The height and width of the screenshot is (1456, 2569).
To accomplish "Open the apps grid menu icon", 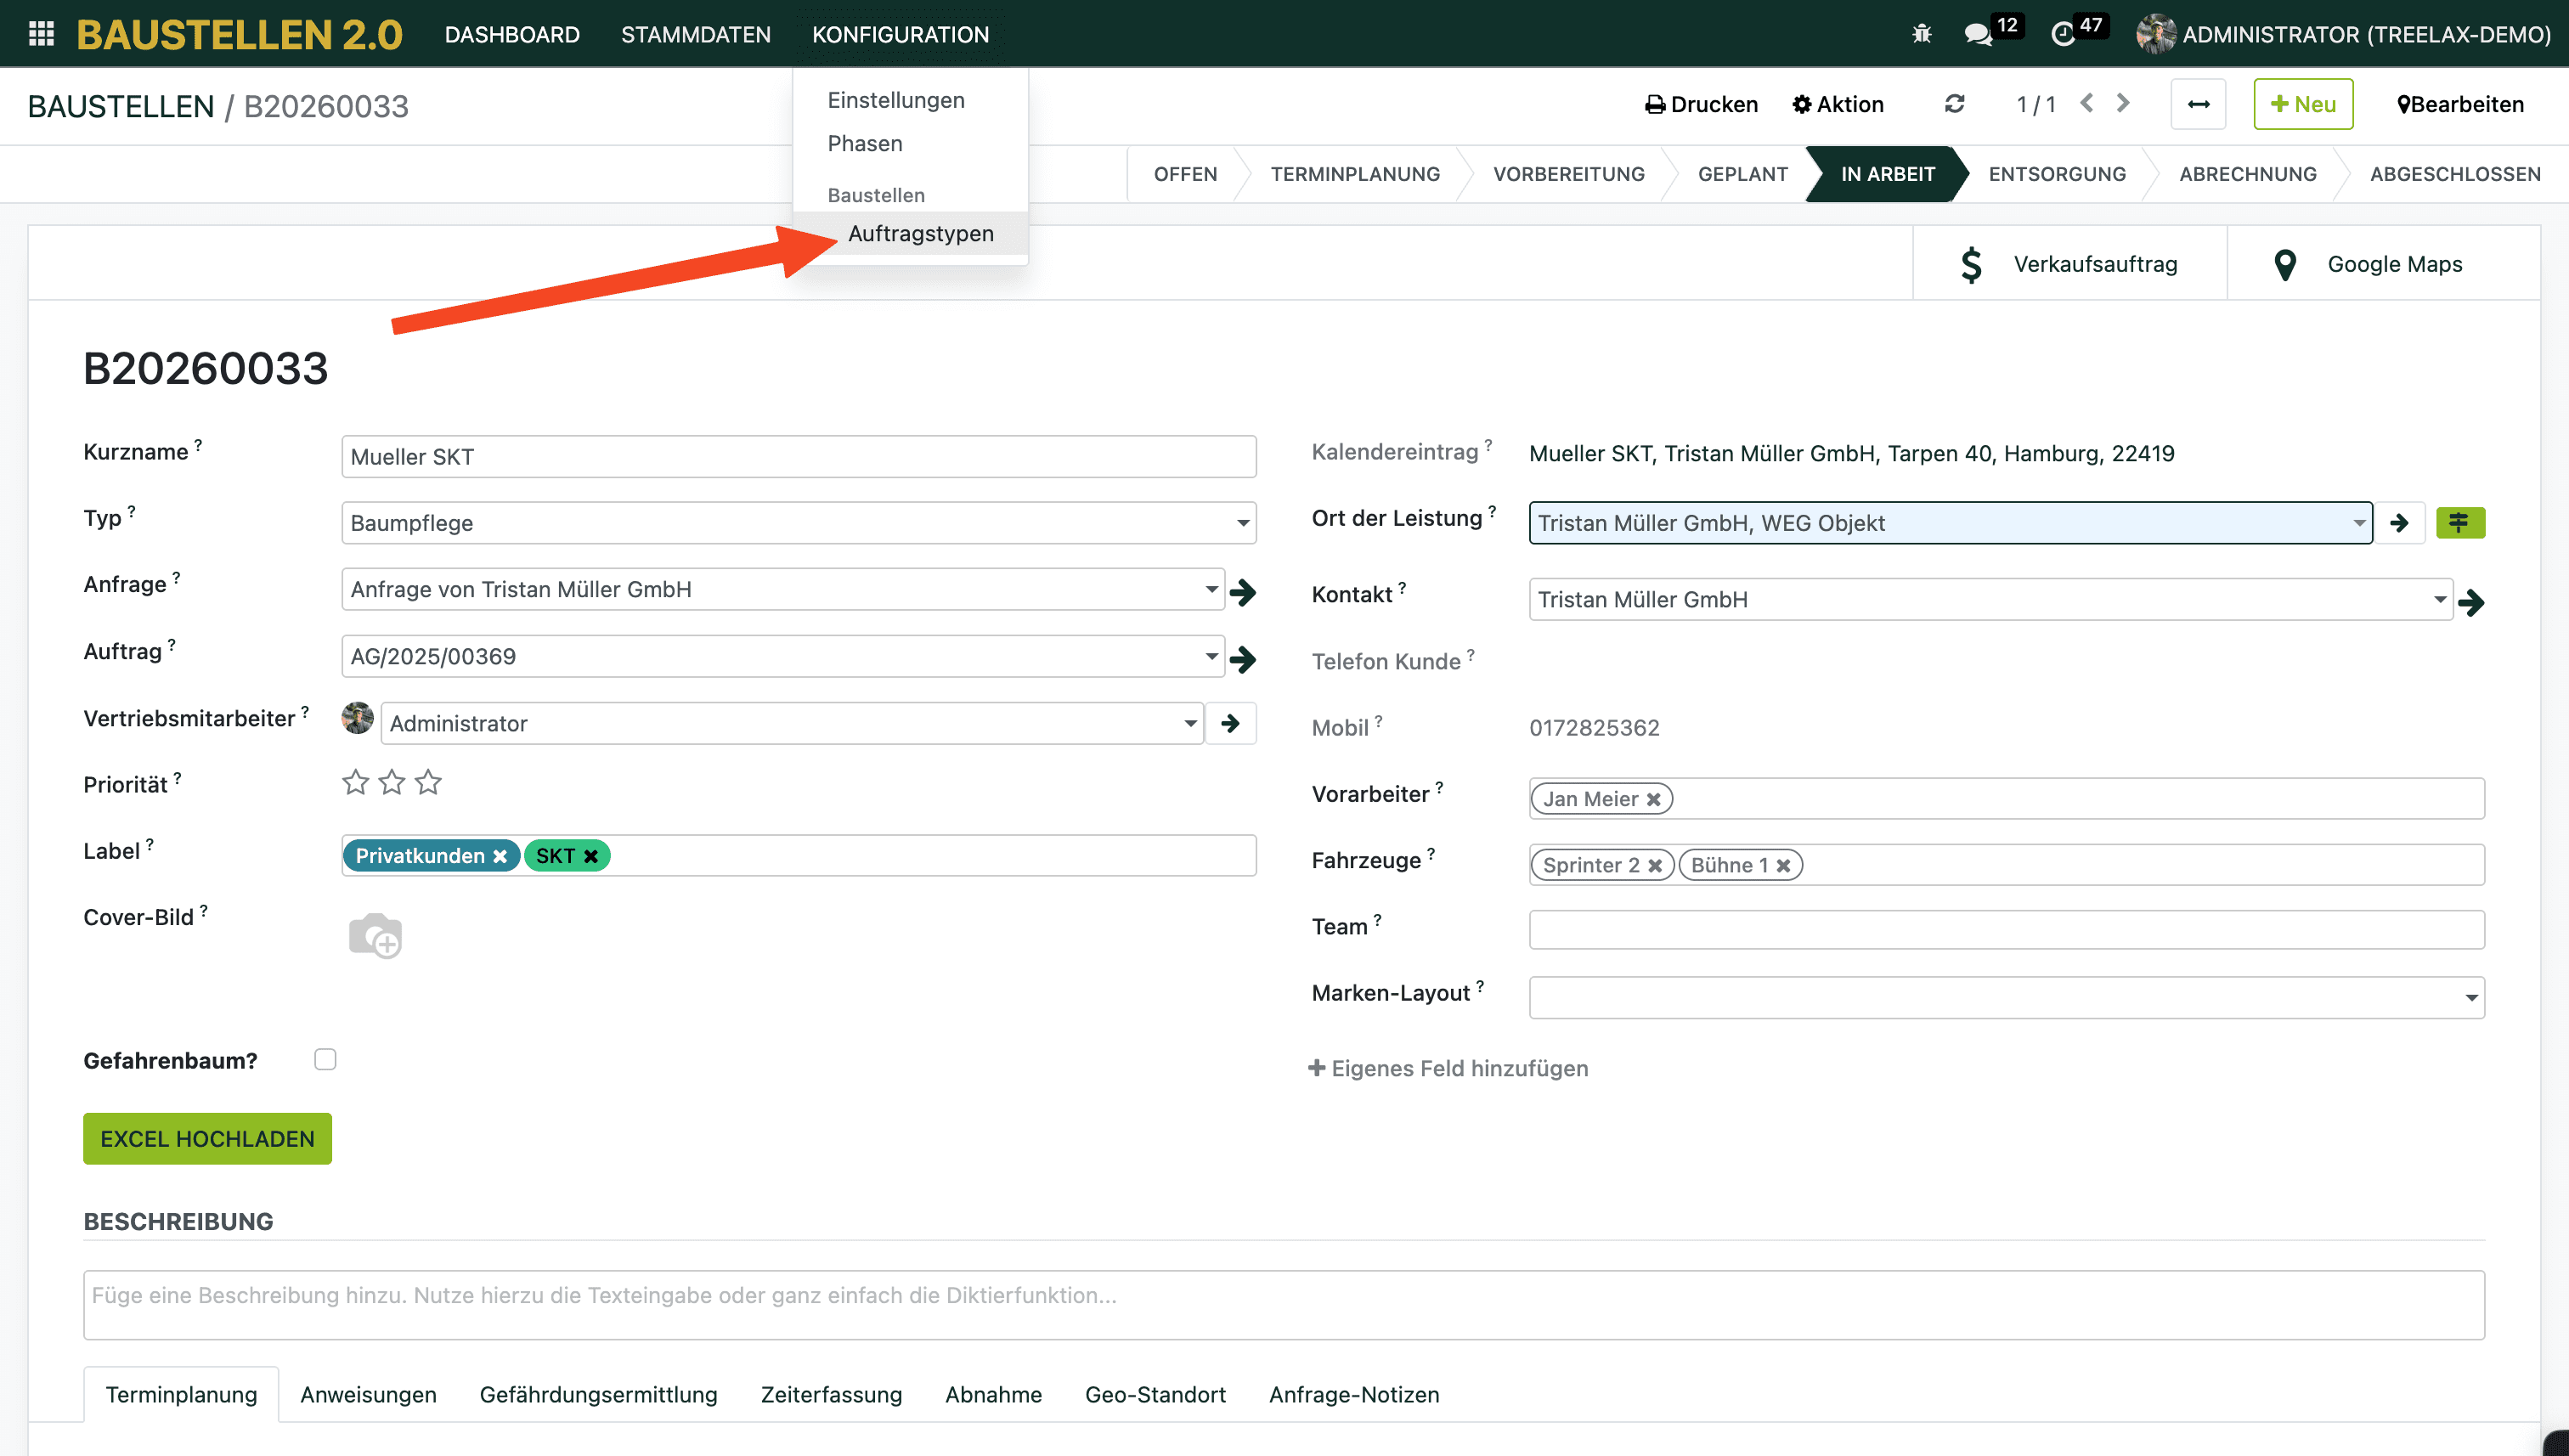I will pos(41,34).
